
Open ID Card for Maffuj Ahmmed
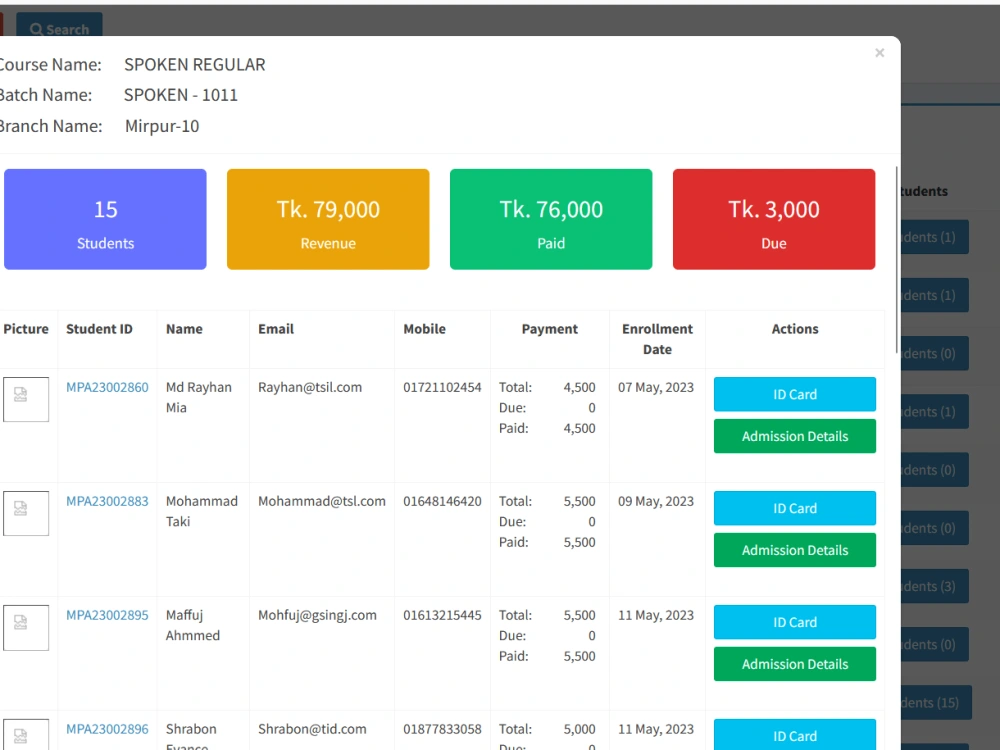pos(795,622)
